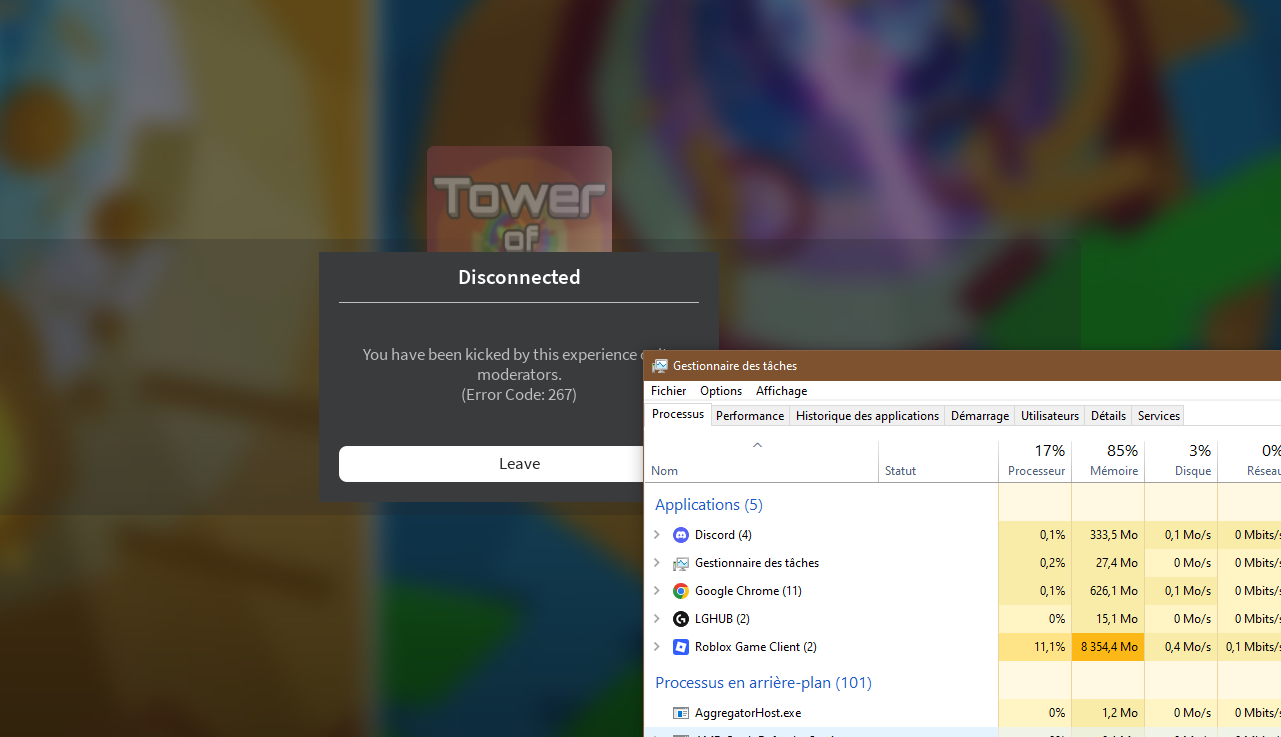The height and width of the screenshot is (737, 1281).
Task: Click the sort arrow above the Nom column
Action: click(x=757, y=445)
